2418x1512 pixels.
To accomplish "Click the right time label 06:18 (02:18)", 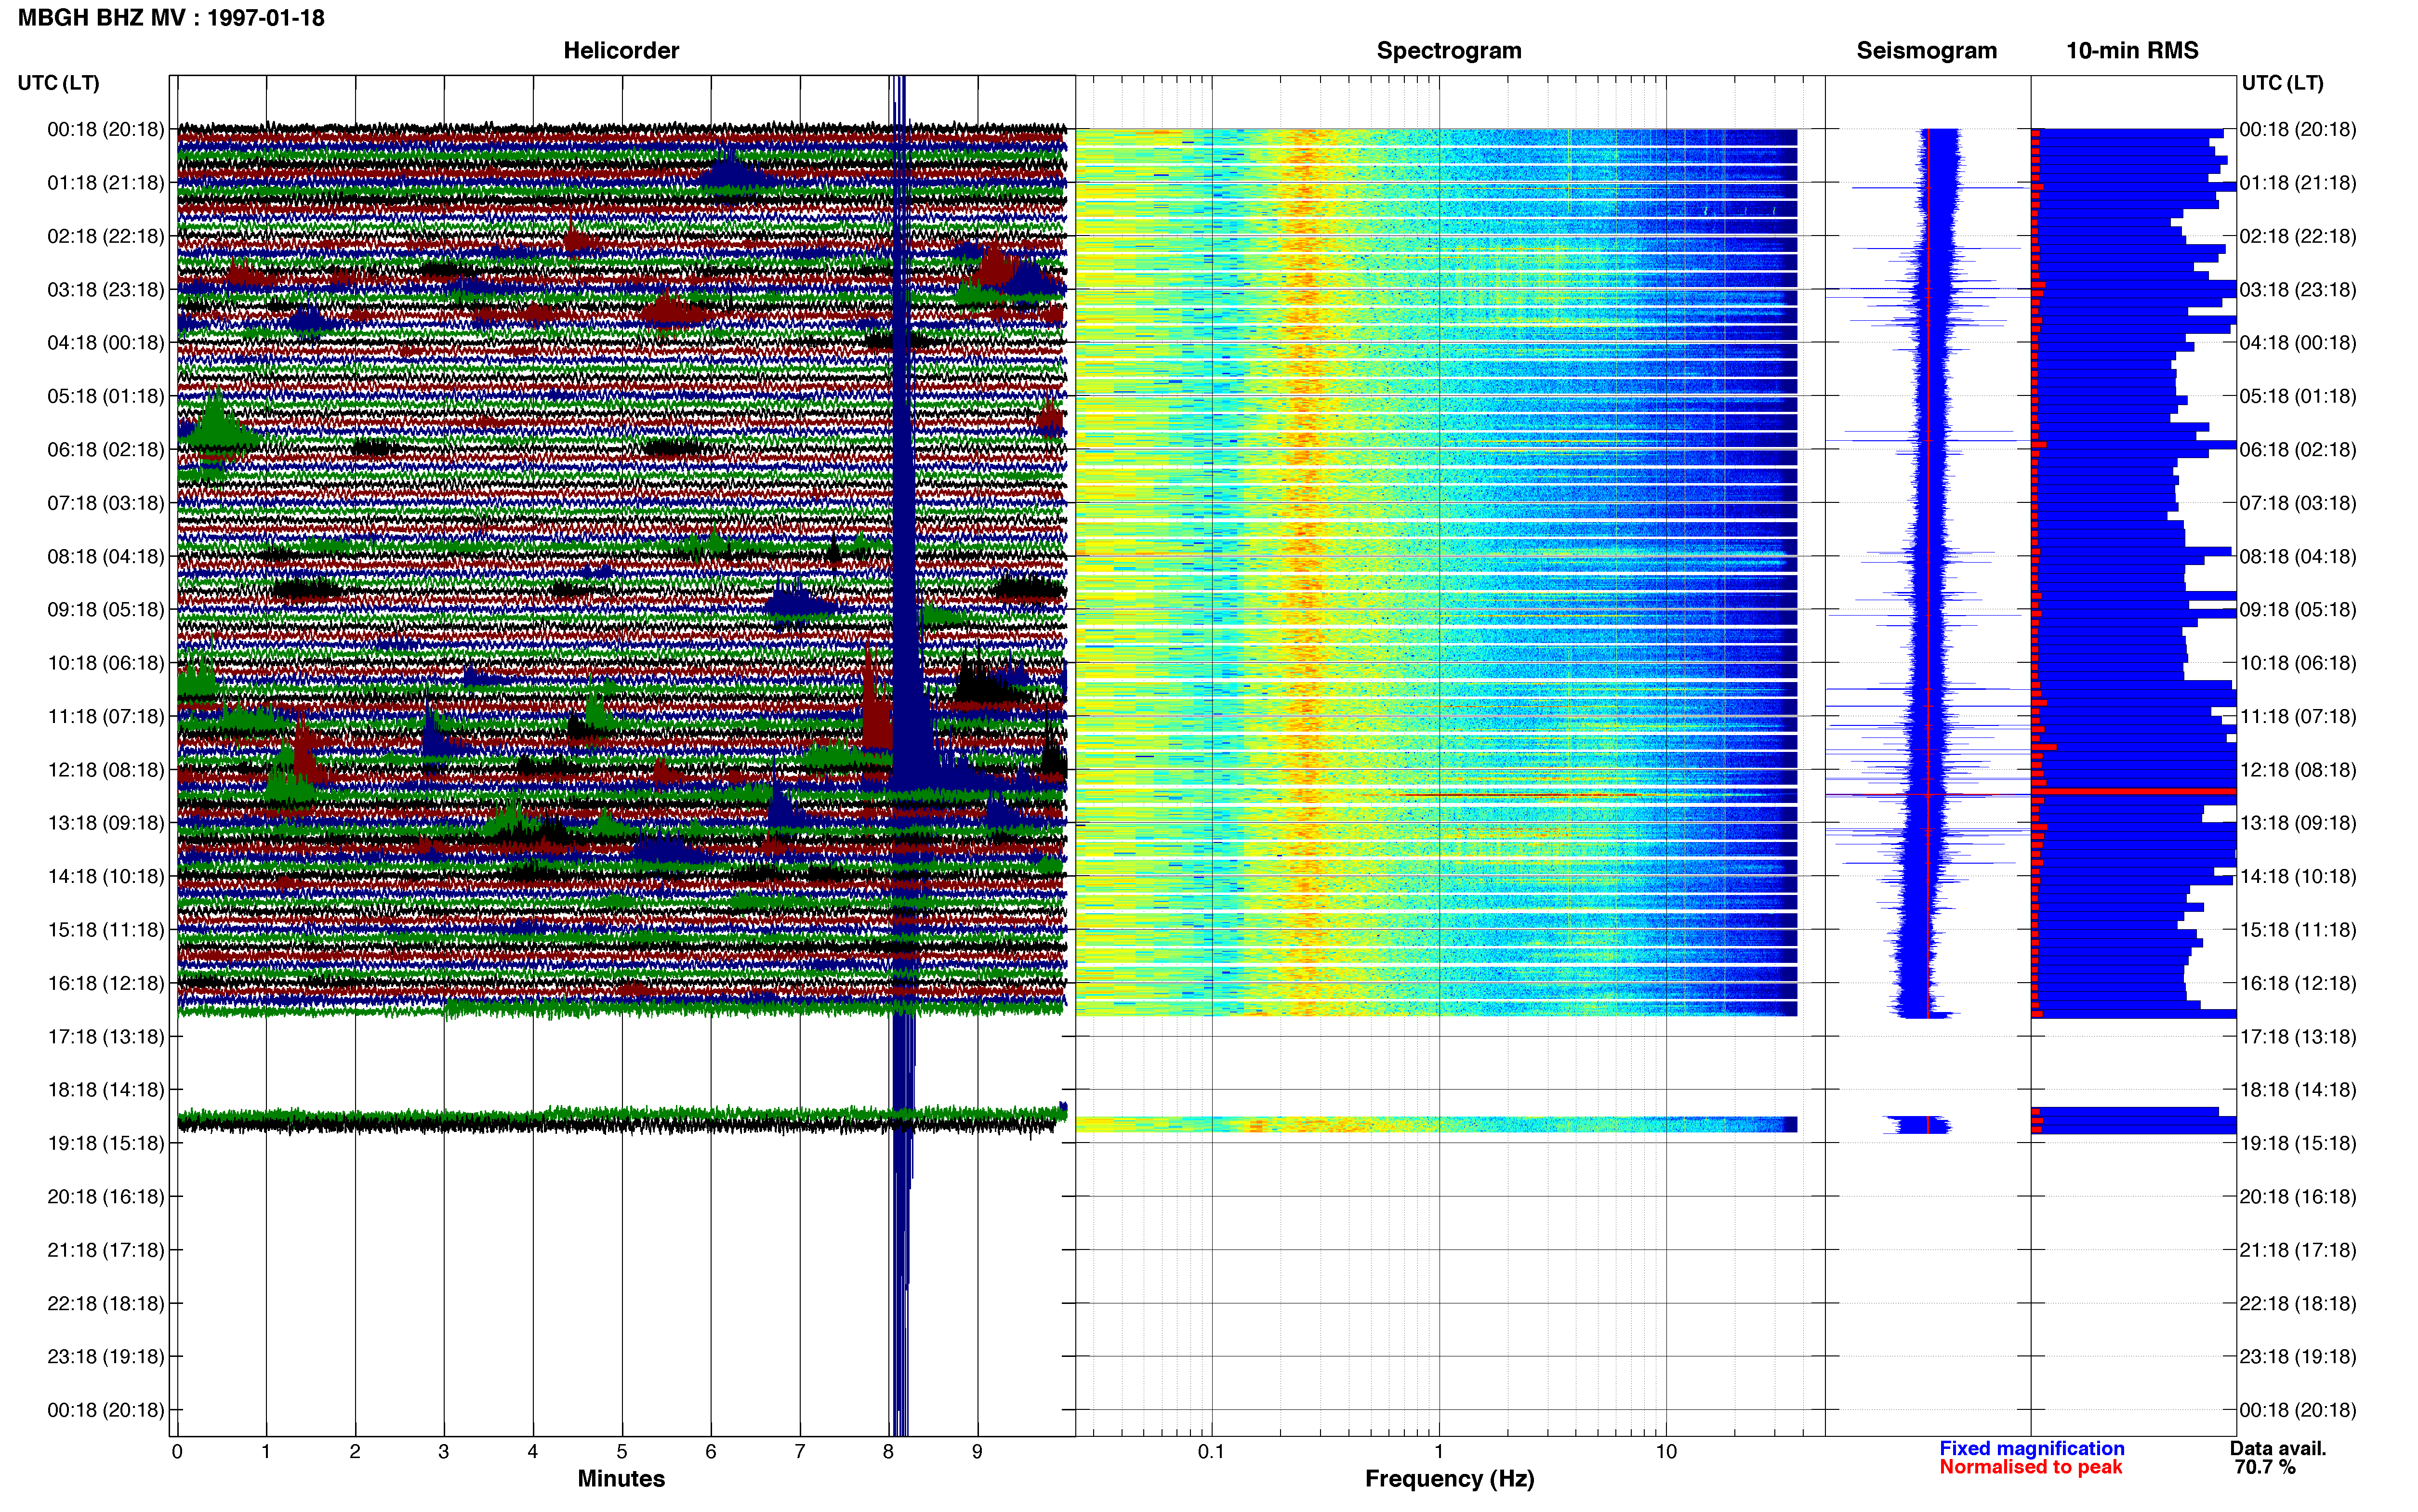I will pyautogui.click(x=2298, y=450).
